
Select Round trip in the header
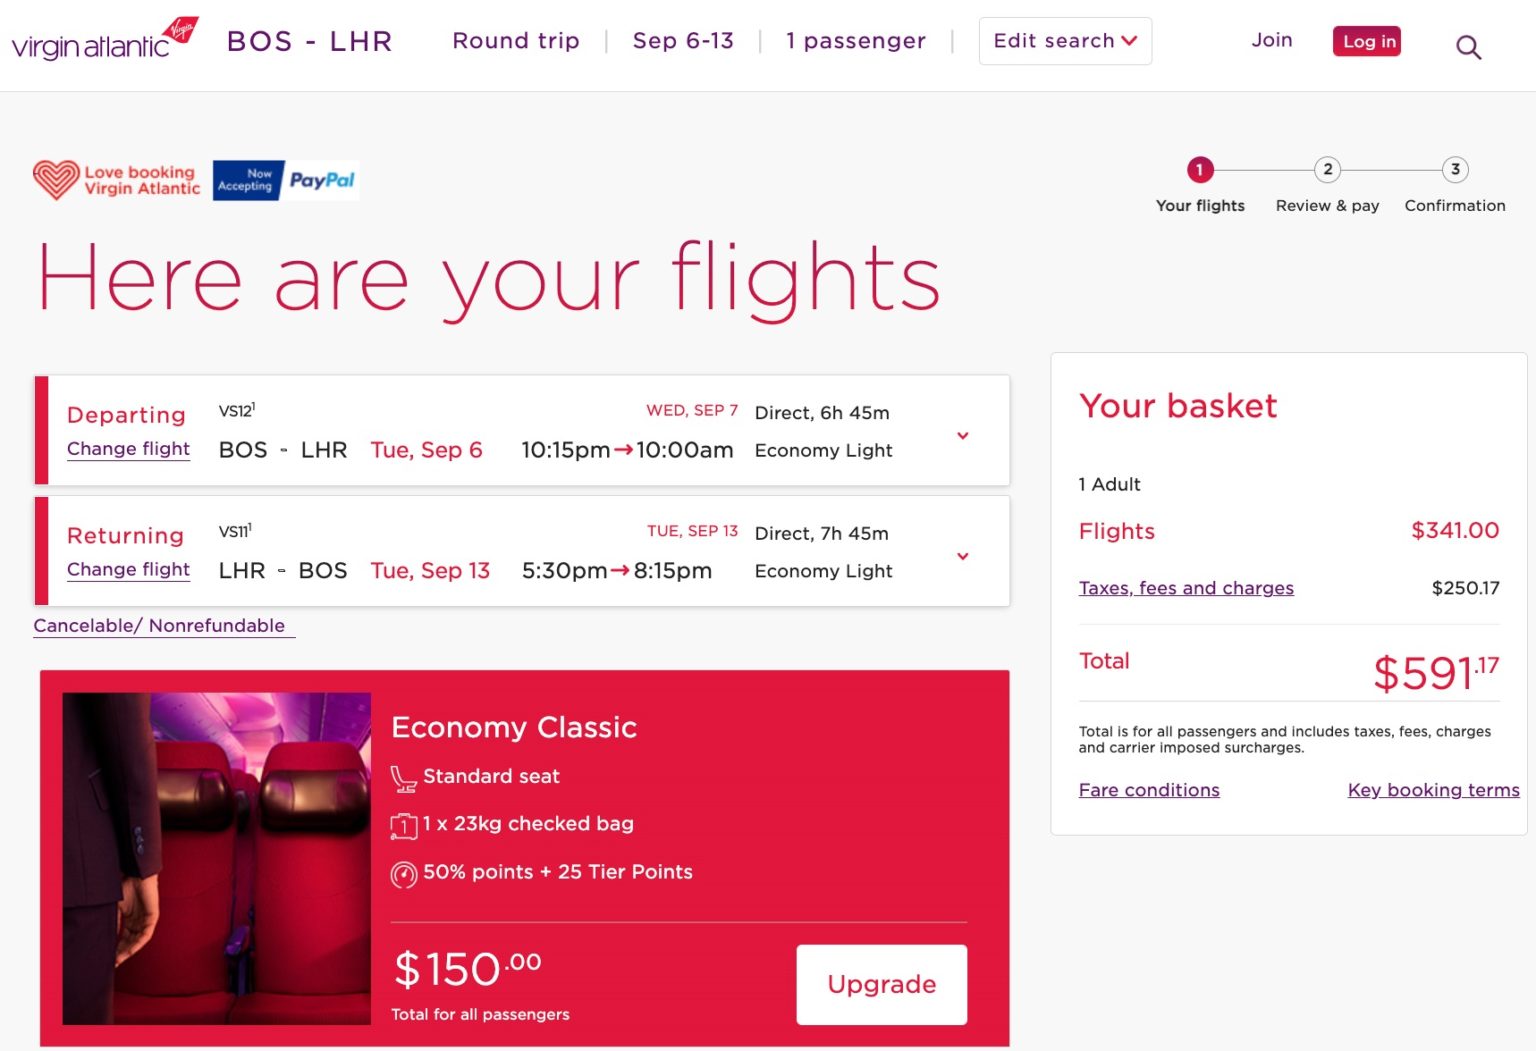click(x=516, y=41)
